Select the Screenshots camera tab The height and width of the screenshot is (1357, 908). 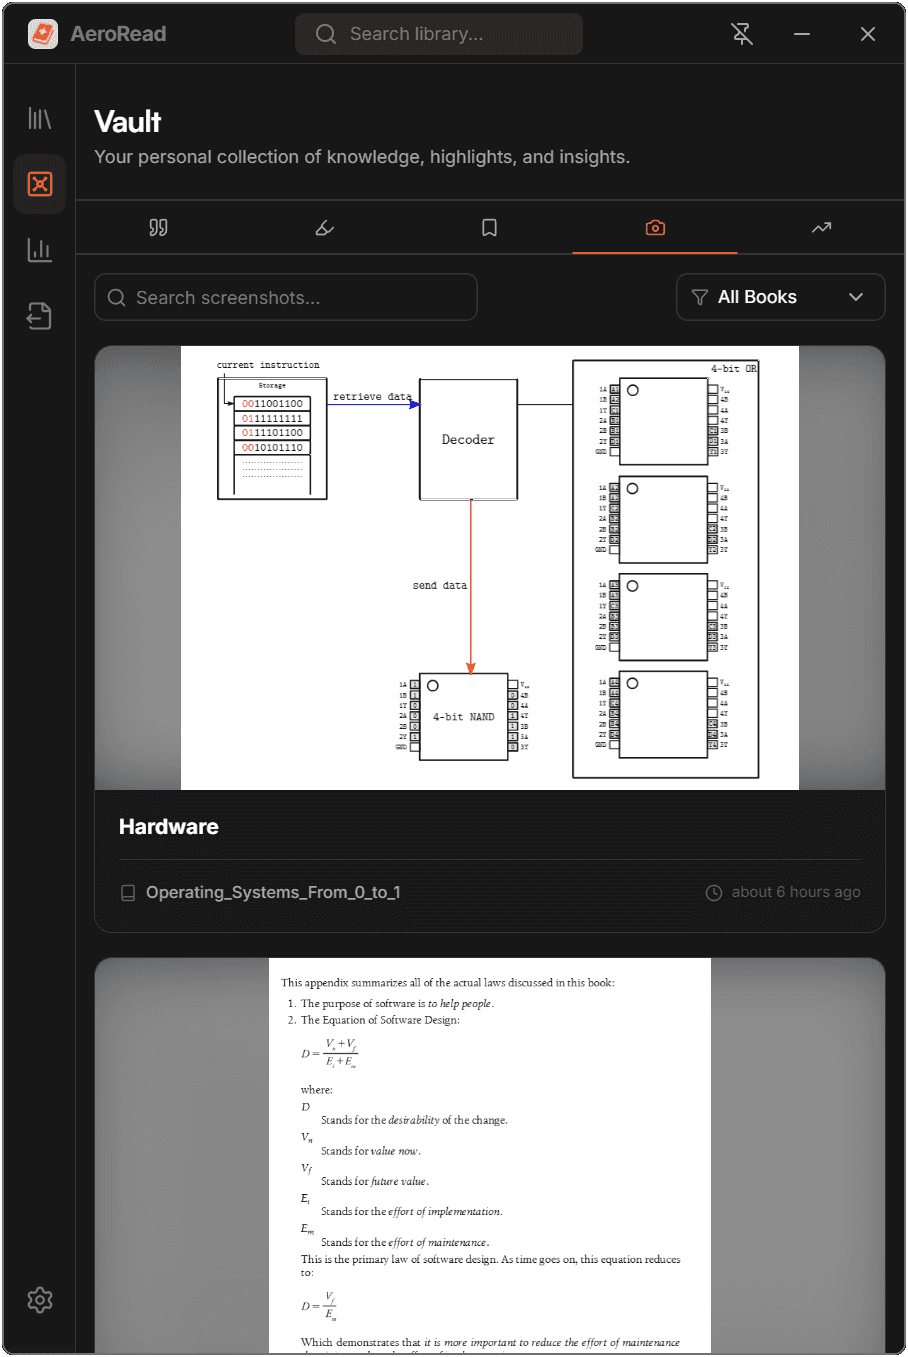pyautogui.click(x=655, y=228)
